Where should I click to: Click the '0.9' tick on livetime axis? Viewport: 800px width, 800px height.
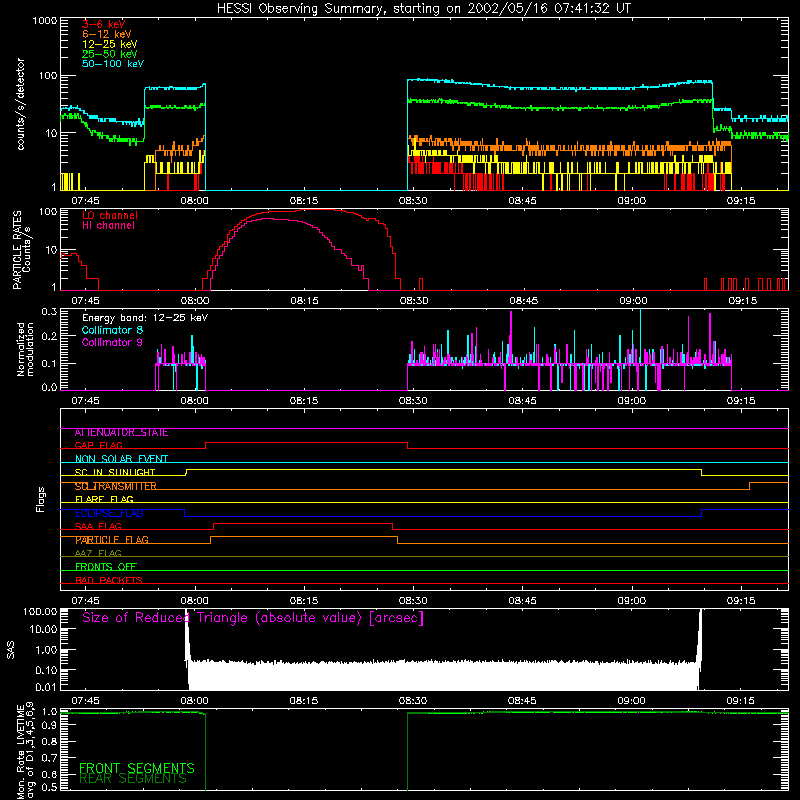pos(49,726)
